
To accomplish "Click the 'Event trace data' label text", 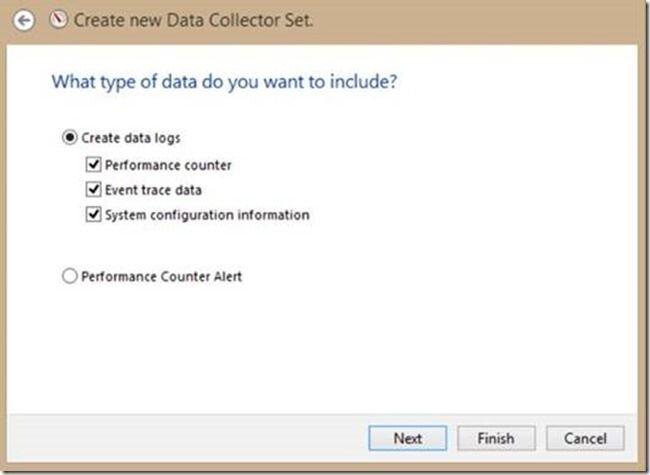I will coord(153,190).
